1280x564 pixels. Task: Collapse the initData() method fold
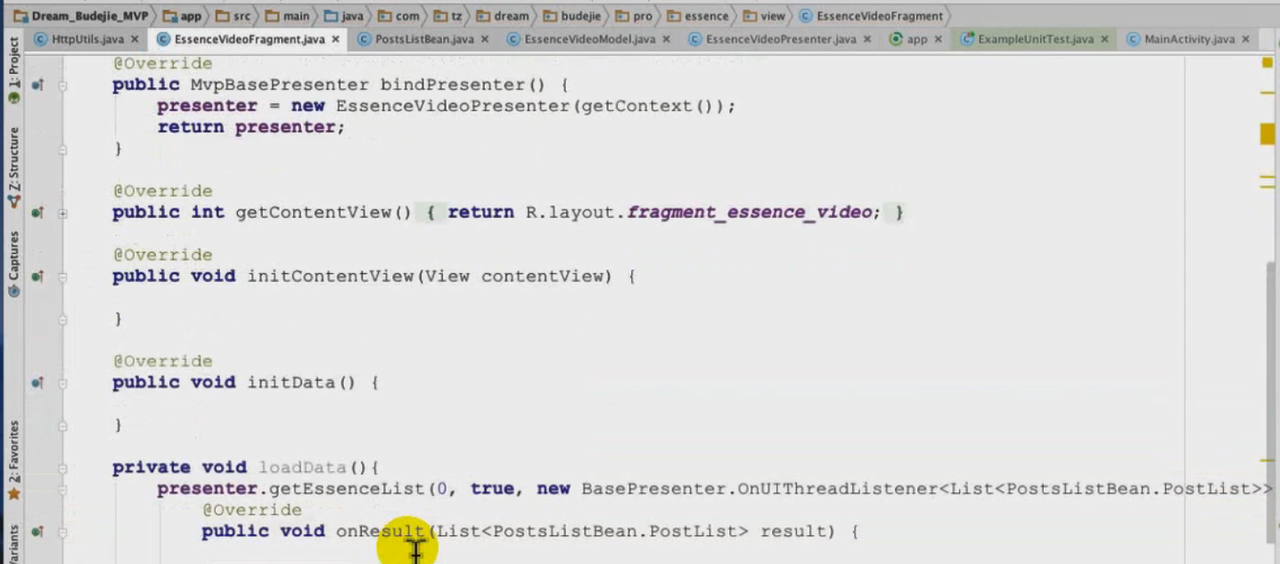62,382
